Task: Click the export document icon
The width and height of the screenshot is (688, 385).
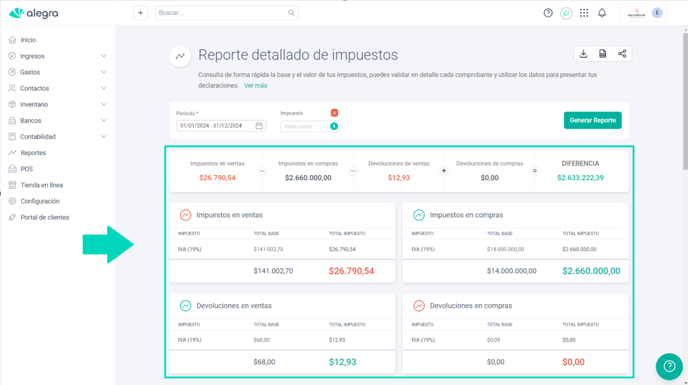Action: [602, 54]
